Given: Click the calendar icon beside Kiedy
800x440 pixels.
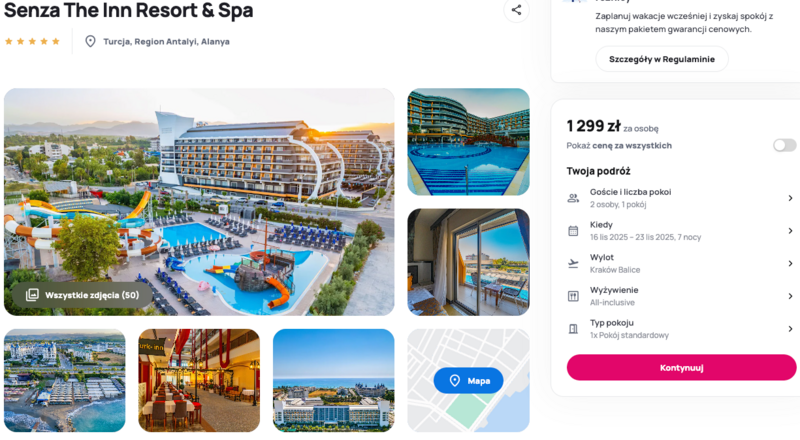Looking at the screenshot, I should pos(573,231).
